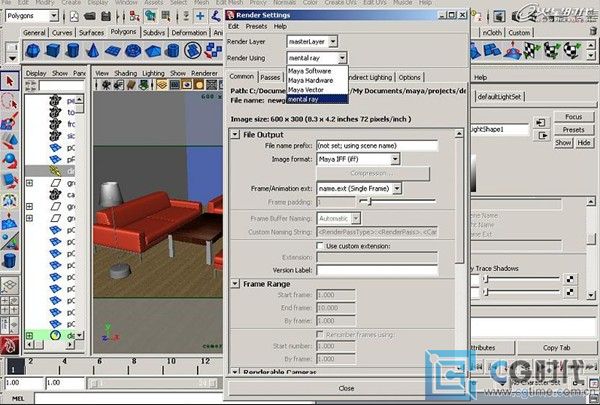The image size is (600, 405).
Task: Switch to the Passes tab
Action: pos(270,77)
